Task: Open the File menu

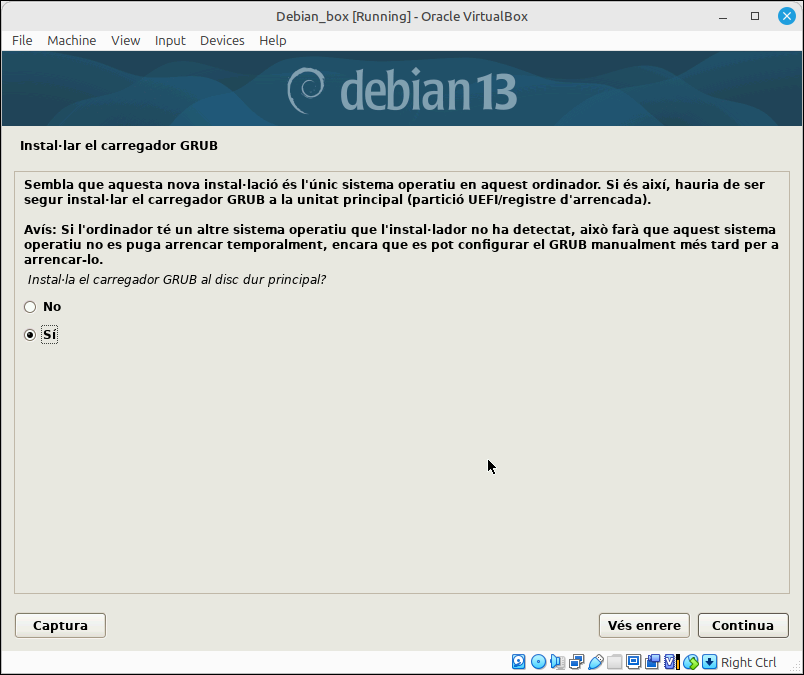Action: 22,41
